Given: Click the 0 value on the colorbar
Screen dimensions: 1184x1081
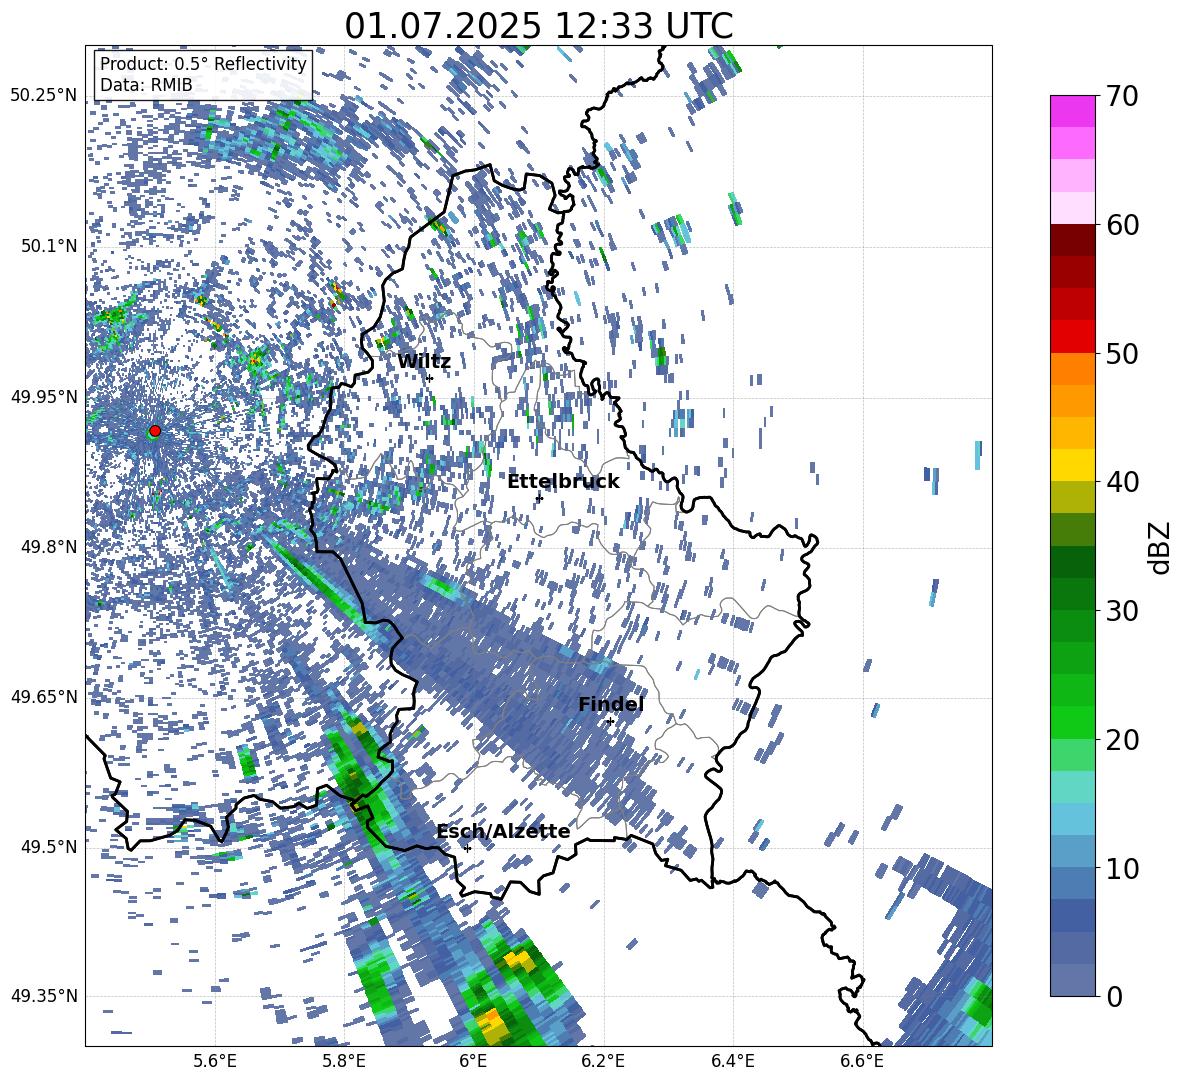Looking at the screenshot, I should click(x=1114, y=997).
